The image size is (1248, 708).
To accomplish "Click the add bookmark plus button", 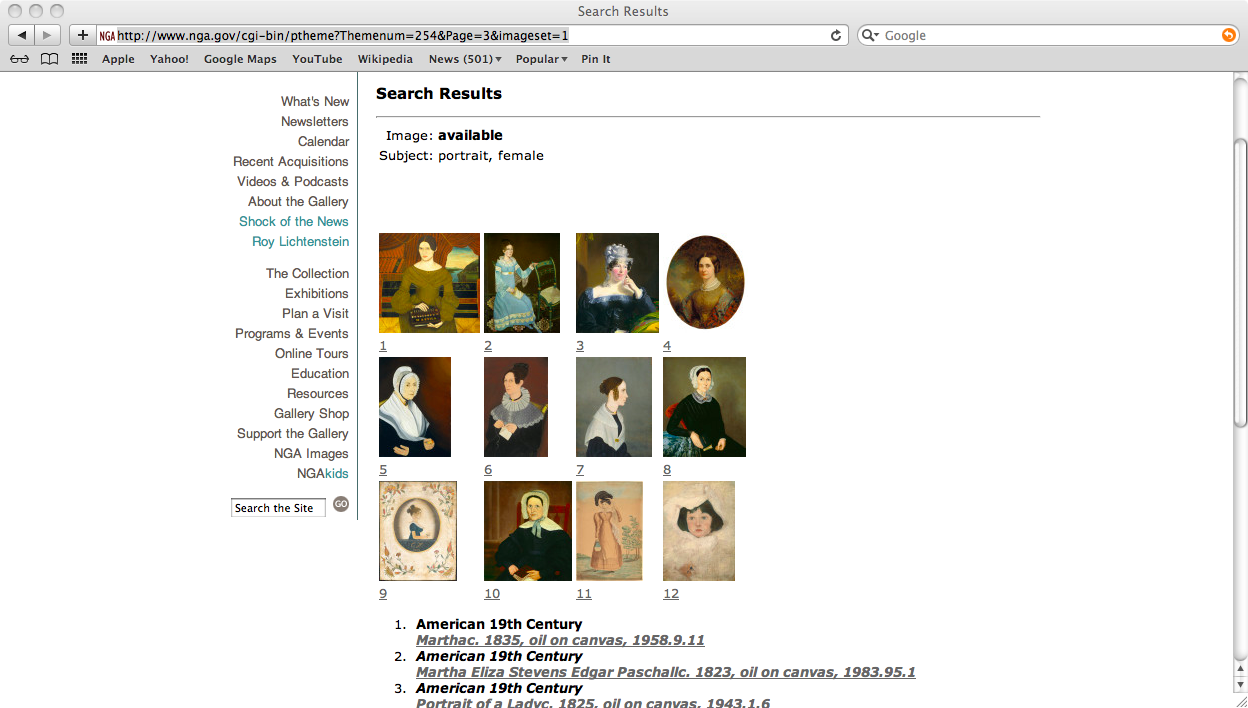I will 82,35.
